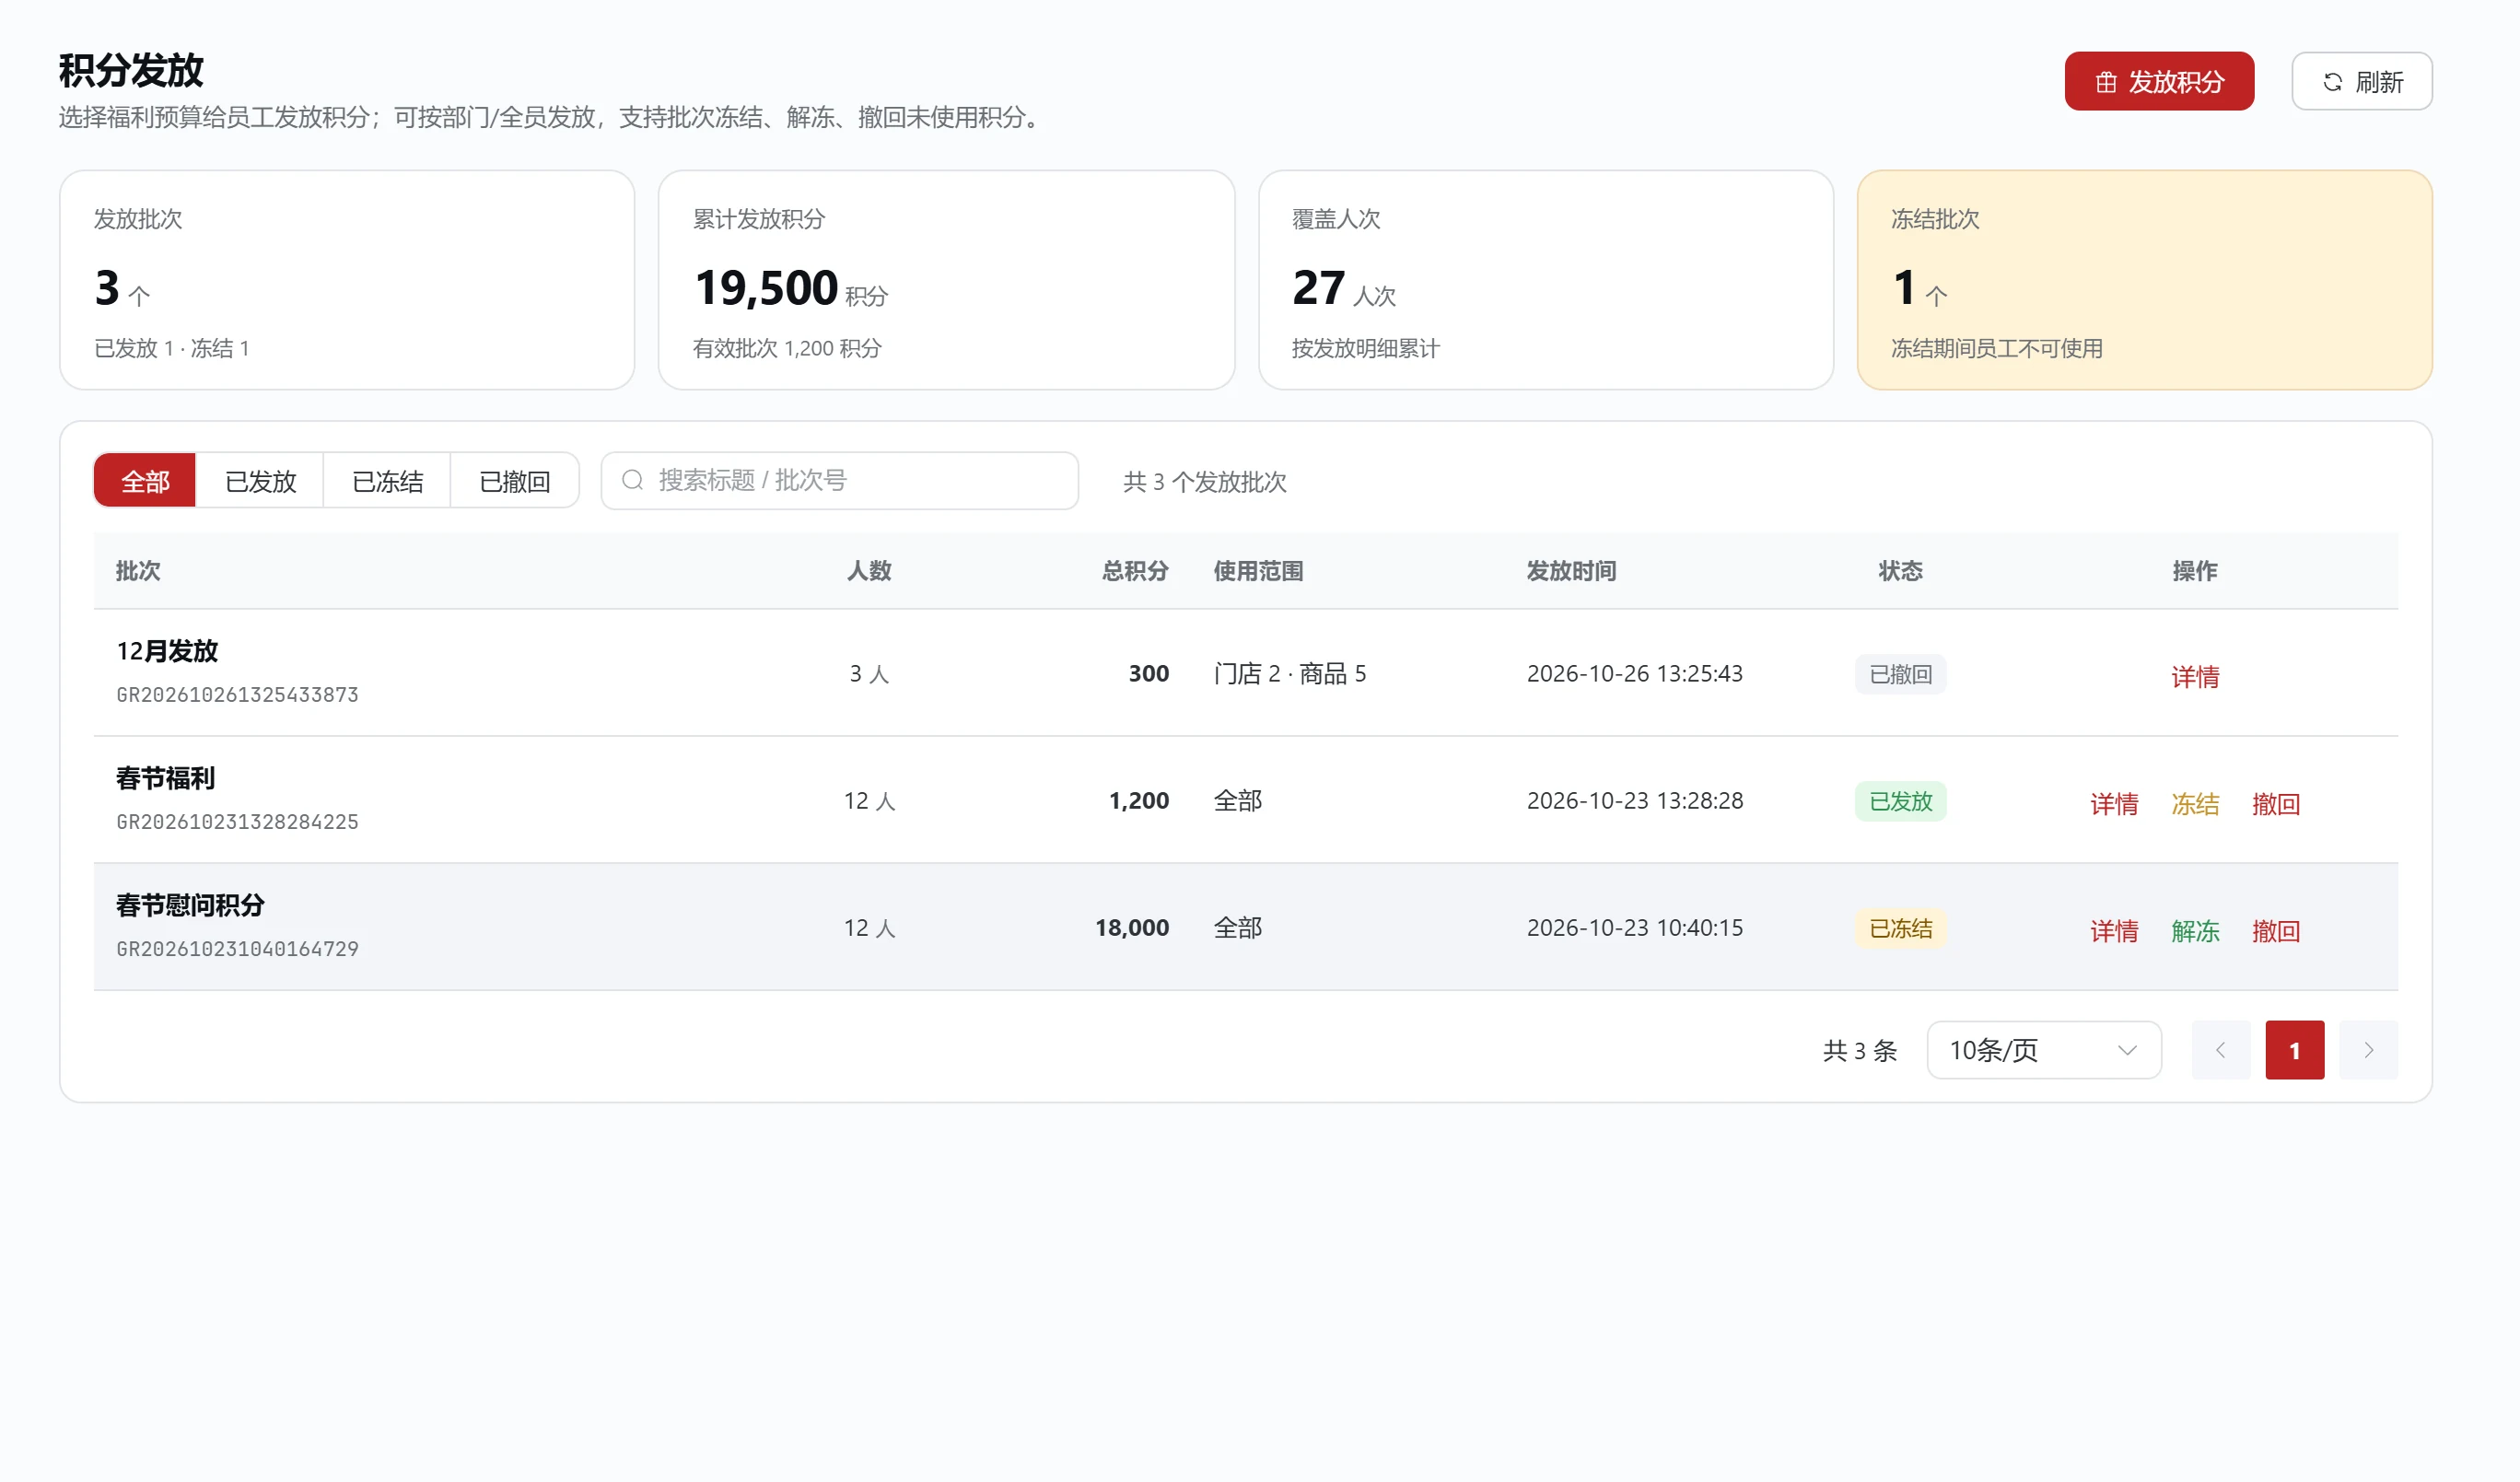This screenshot has height=1482, width=2520.
Task: Click usage scope 门店 2 · 商品 5
Action: (x=1289, y=674)
